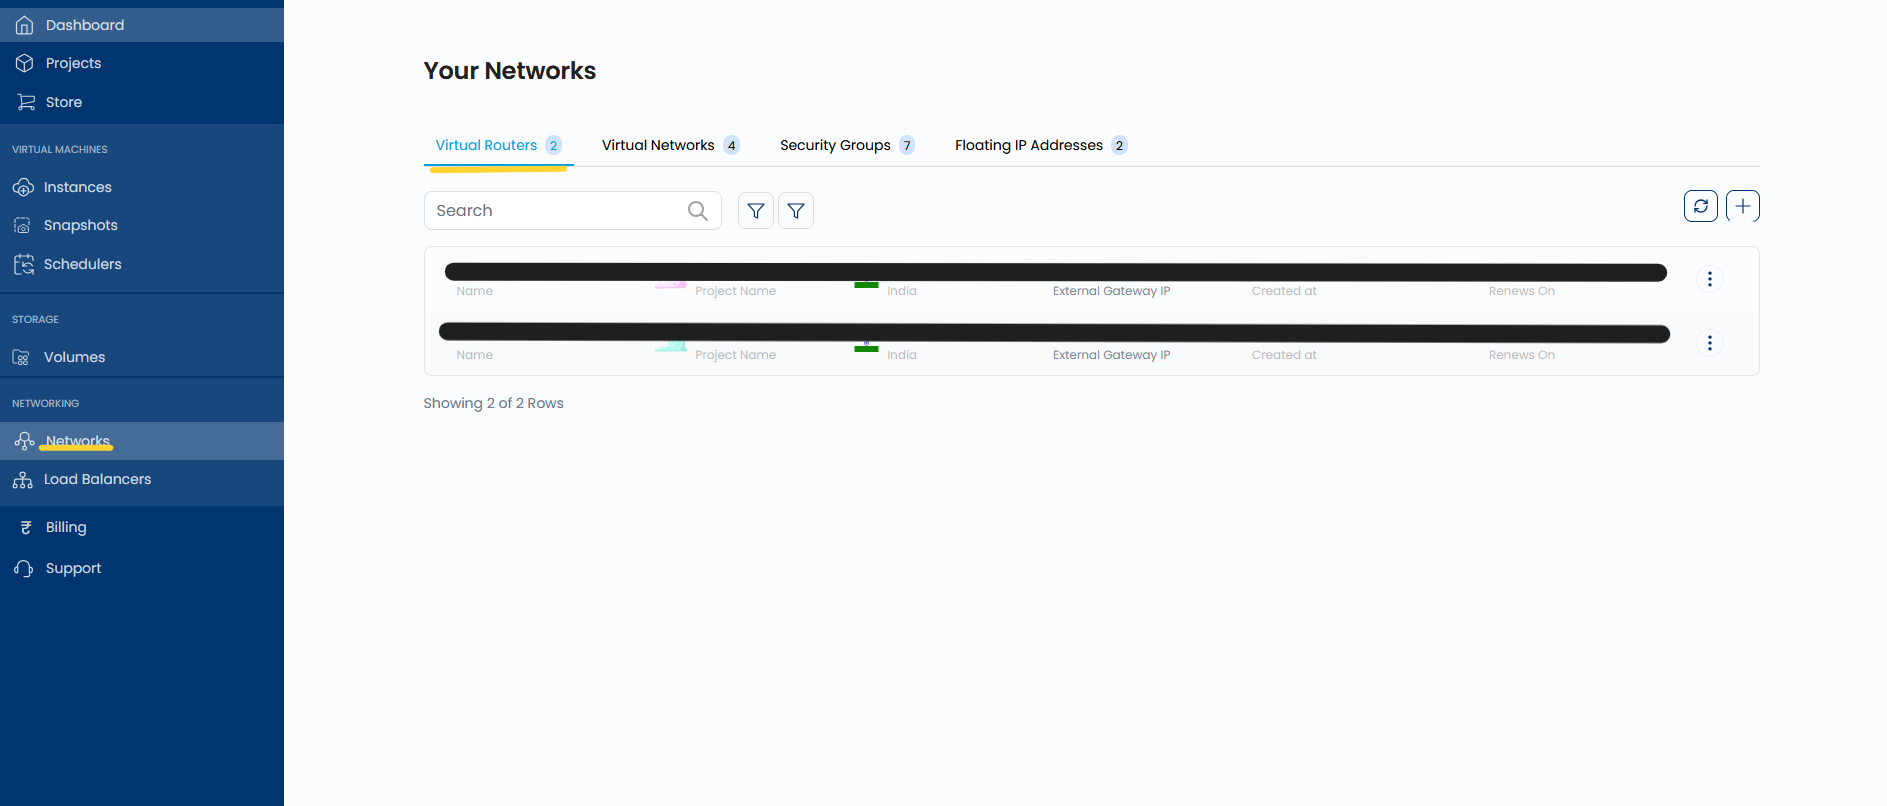
Task: Click the Volumes disk icon
Action: 21,357
